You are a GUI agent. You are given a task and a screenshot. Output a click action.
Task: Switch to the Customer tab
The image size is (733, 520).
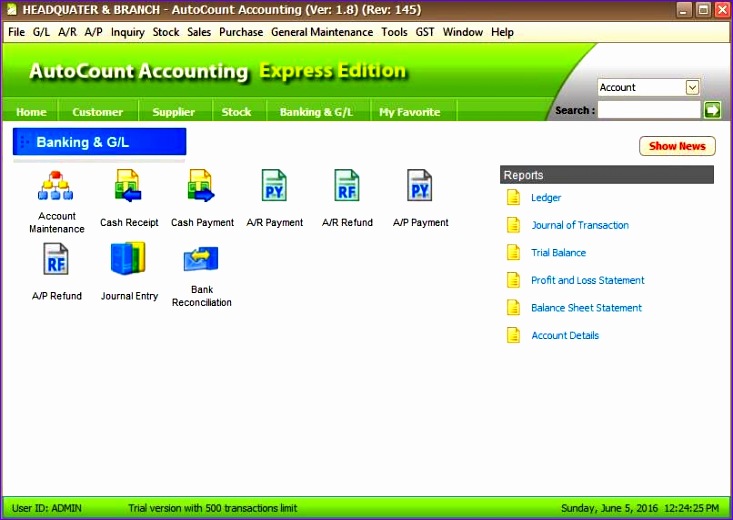(x=98, y=112)
